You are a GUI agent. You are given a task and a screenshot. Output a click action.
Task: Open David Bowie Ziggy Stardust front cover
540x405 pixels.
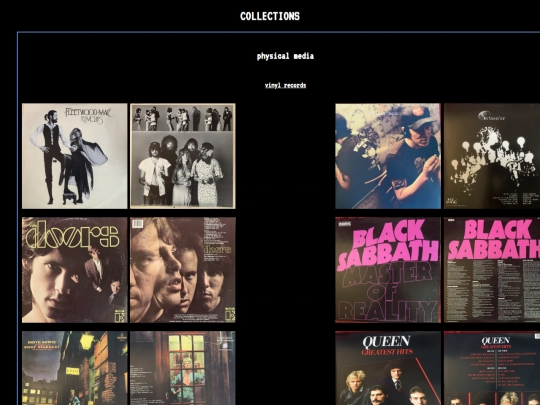tap(75, 368)
